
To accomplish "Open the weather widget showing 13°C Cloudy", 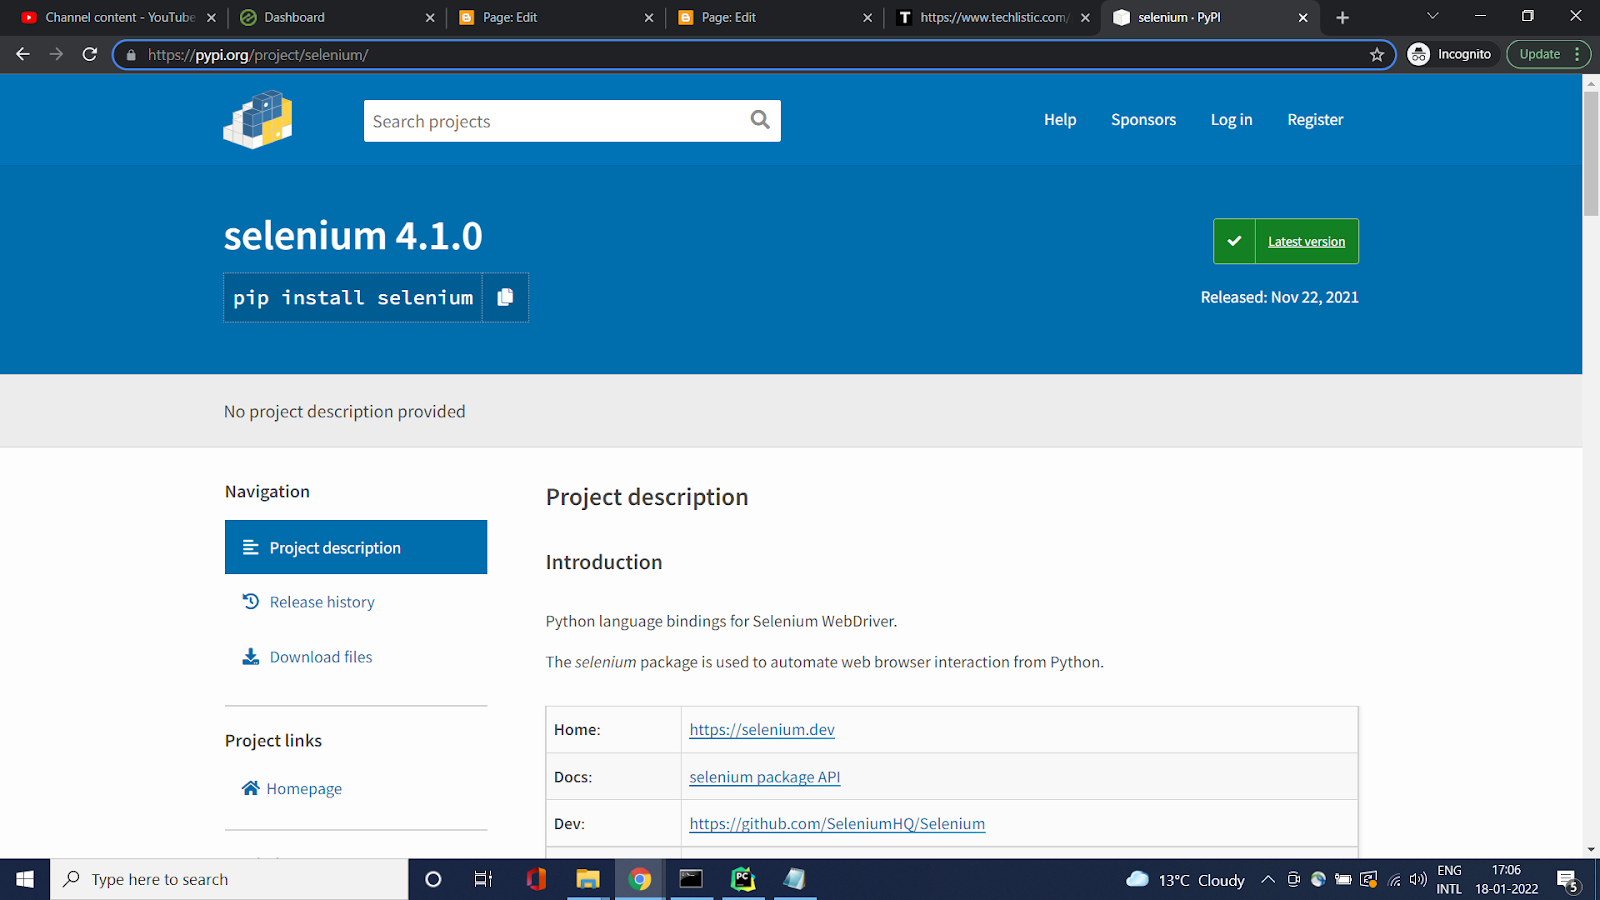I will point(1185,880).
